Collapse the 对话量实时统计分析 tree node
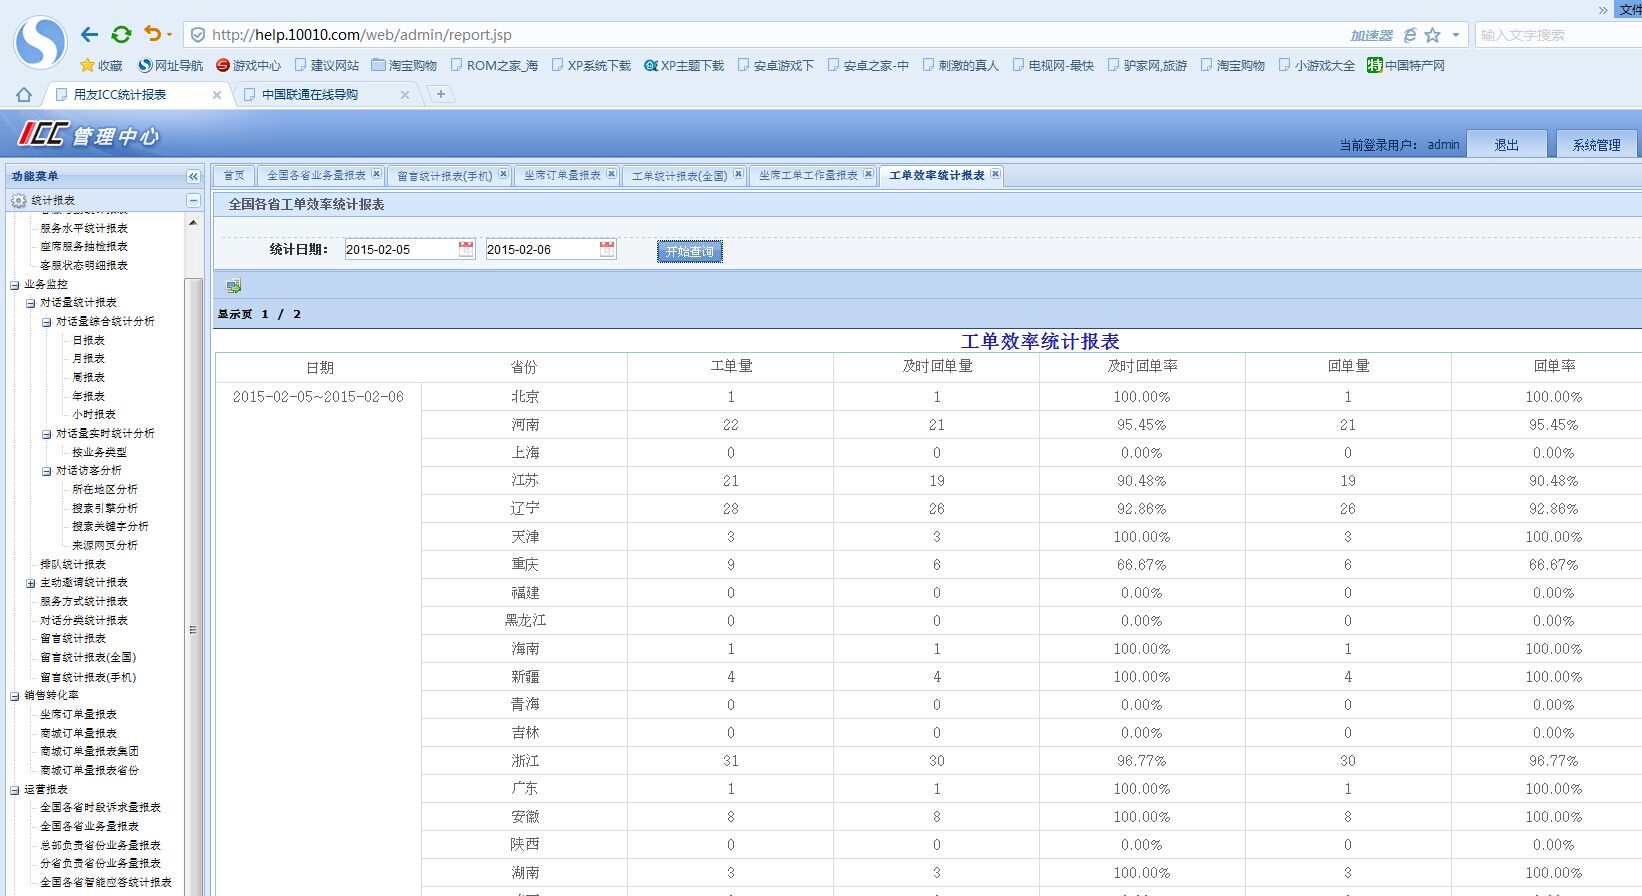 pos(46,433)
